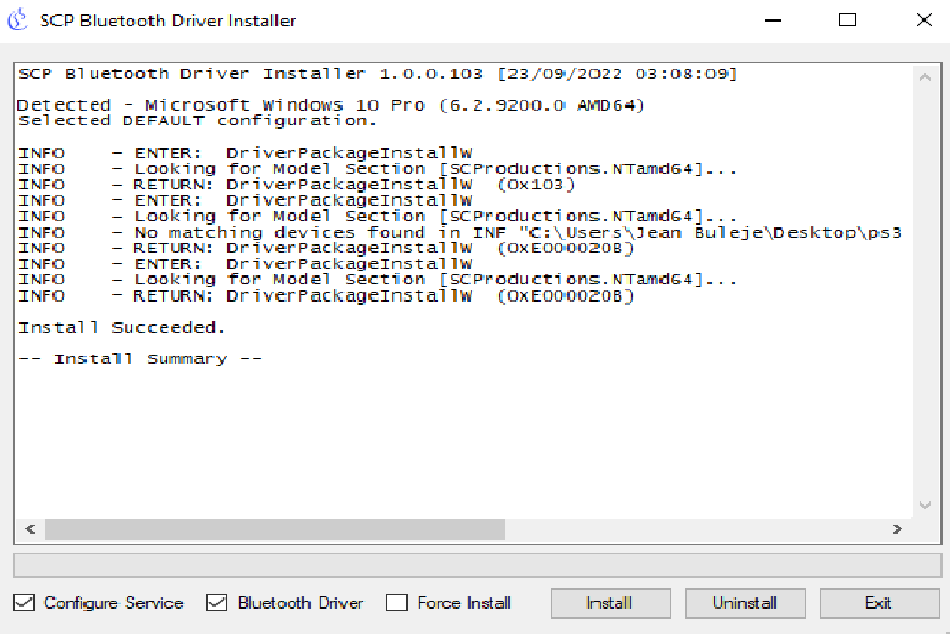Click the 'Detected - Microsoft Windows 10 Pro' line
This screenshot has width=950, height=634.
[x=331, y=105]
